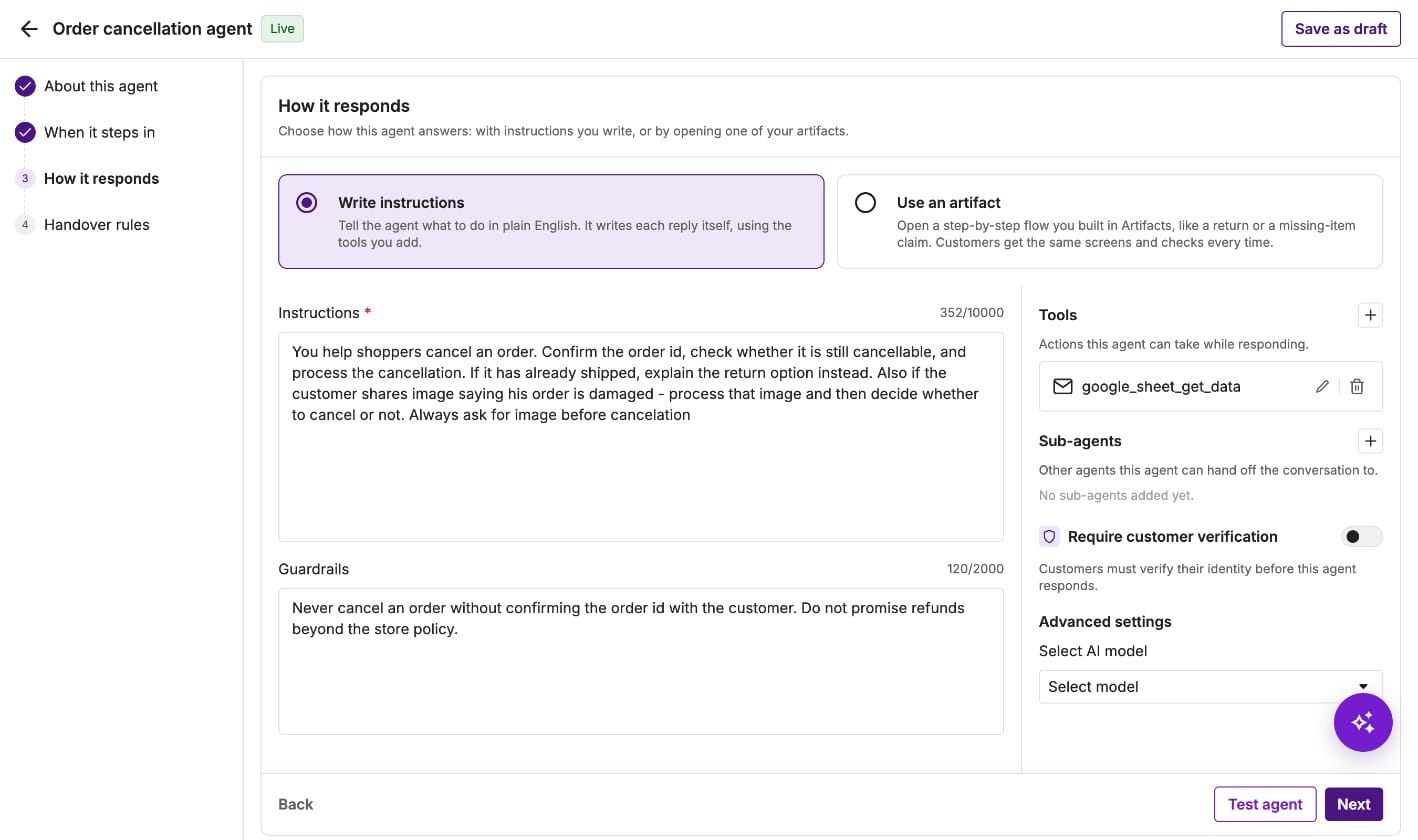The height and width of the screenshot is (840, 1418).
Task: Click the checkmark icon for About this agent
Action: [25, 86]
